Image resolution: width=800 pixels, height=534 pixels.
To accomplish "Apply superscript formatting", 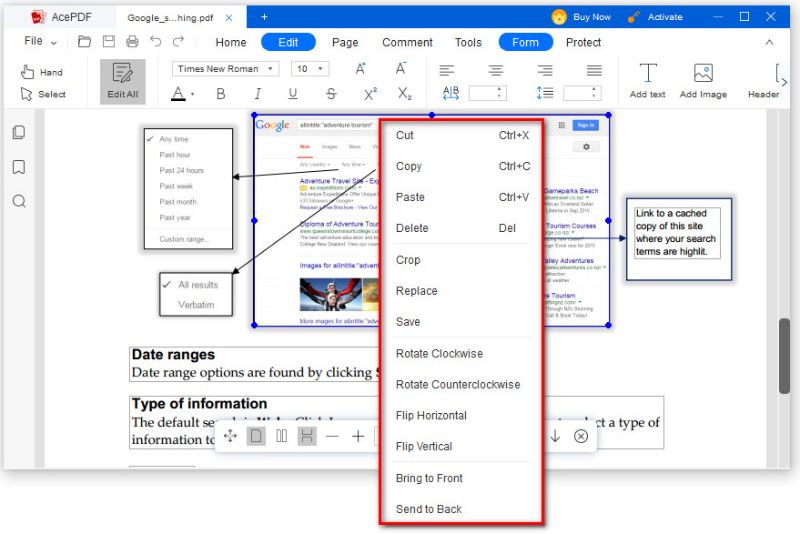I will tap(370, 94).
